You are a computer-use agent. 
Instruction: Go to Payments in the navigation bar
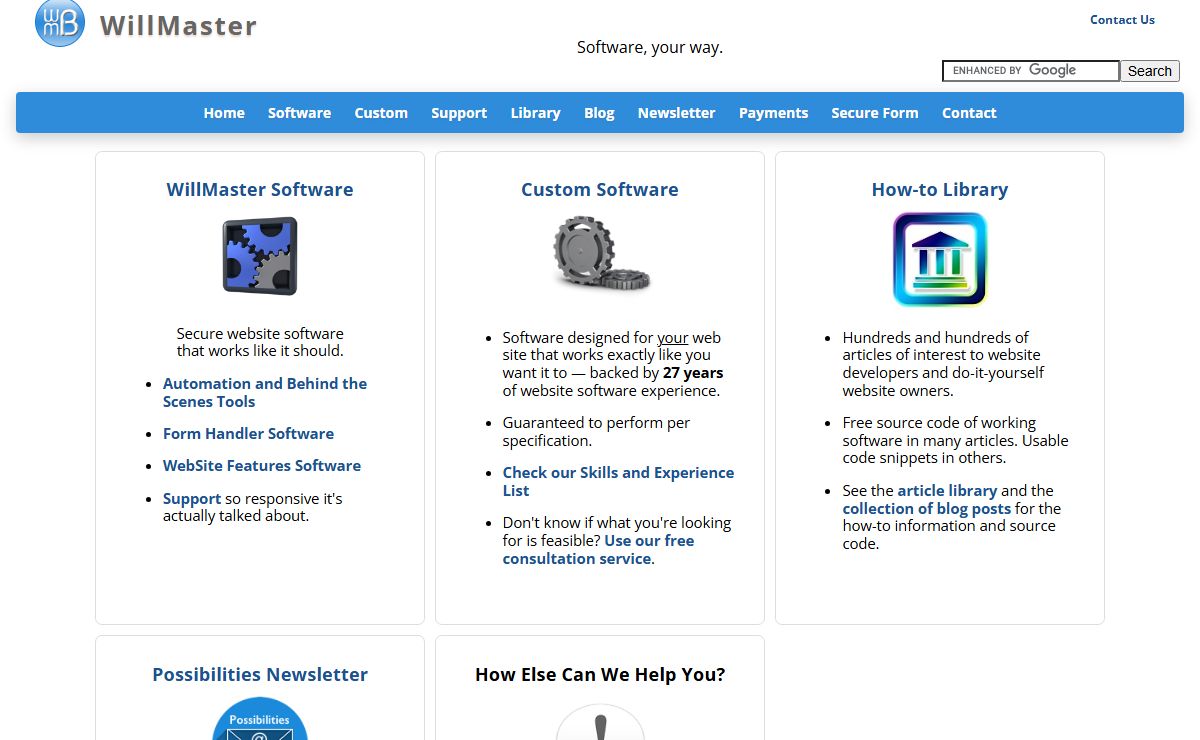[773, 113]
